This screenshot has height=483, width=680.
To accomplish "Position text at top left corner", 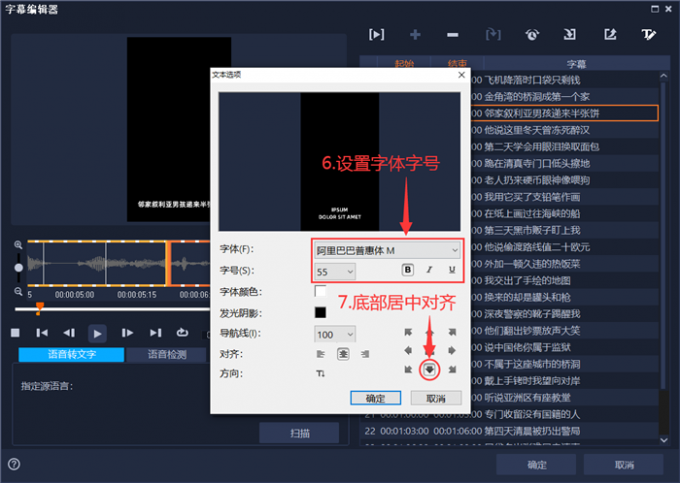I will [408, 332].
